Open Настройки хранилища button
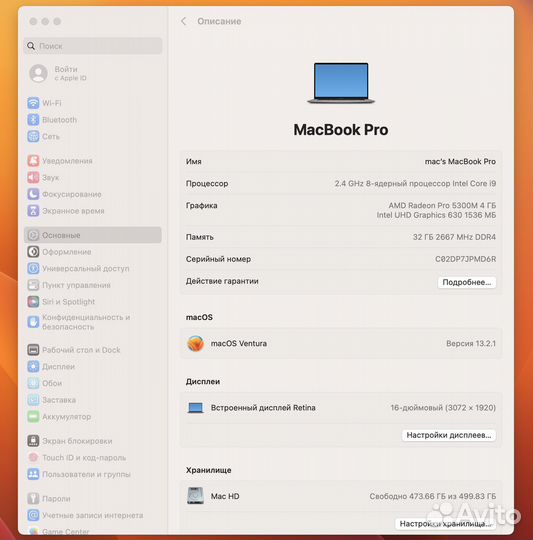Viewport: 533px width, 540px height. click(445, 524)
